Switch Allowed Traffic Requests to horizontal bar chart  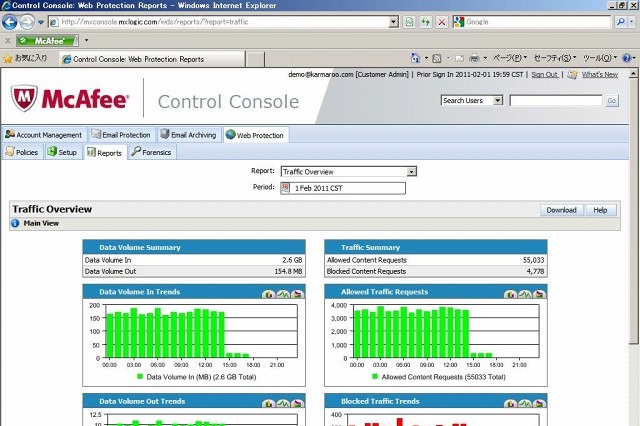[x=540, y=294]
